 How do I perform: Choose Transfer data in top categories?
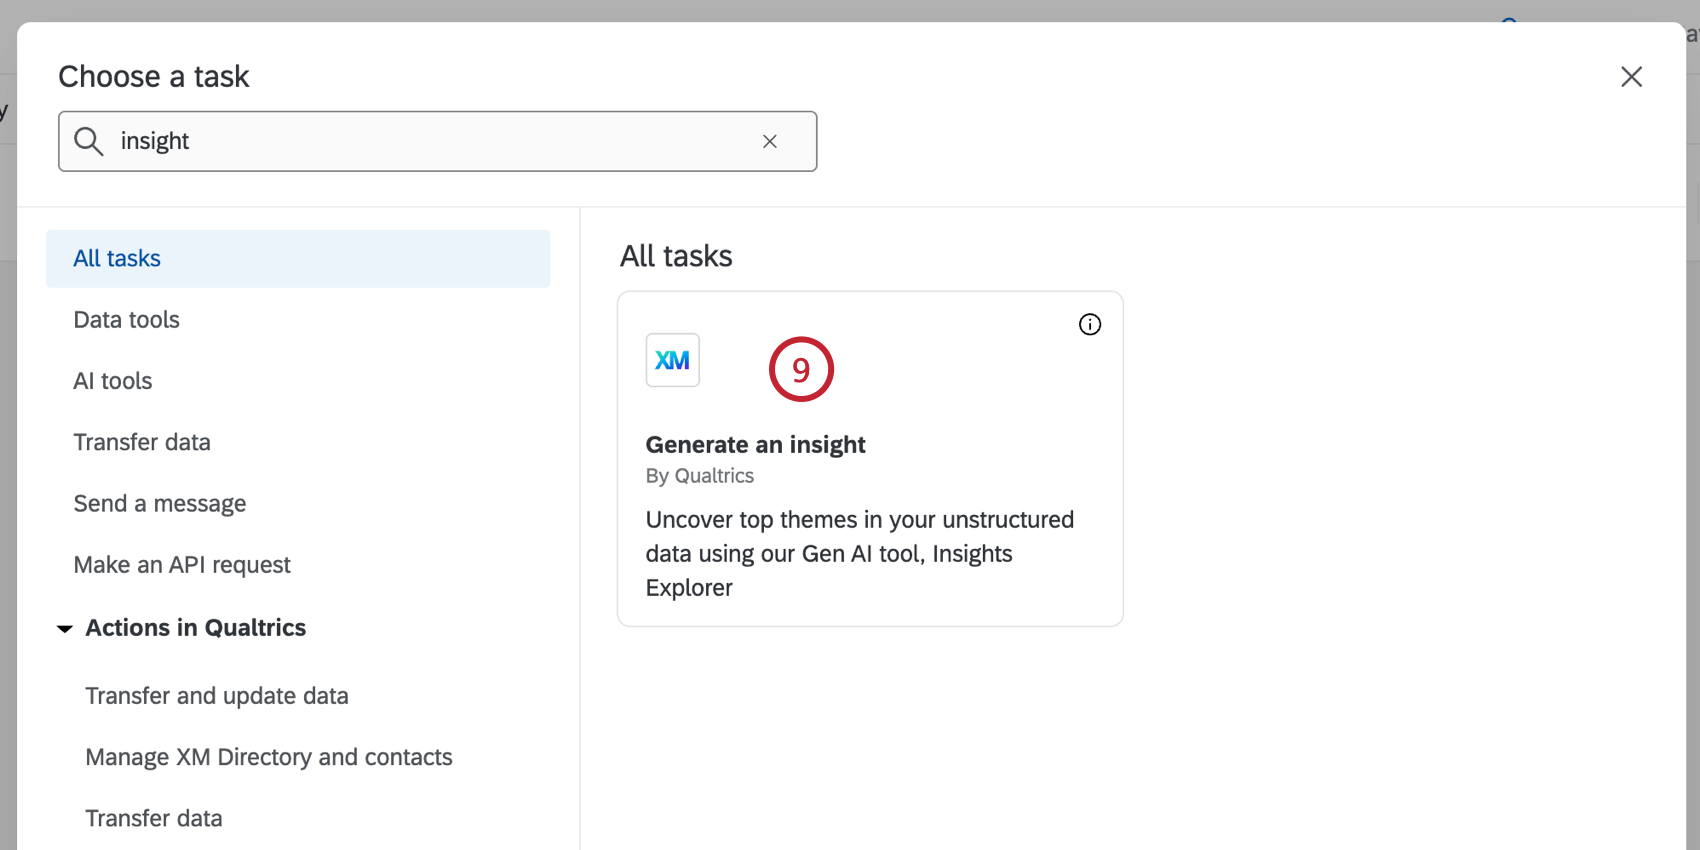pyautogui.click(x=142, y=442)
